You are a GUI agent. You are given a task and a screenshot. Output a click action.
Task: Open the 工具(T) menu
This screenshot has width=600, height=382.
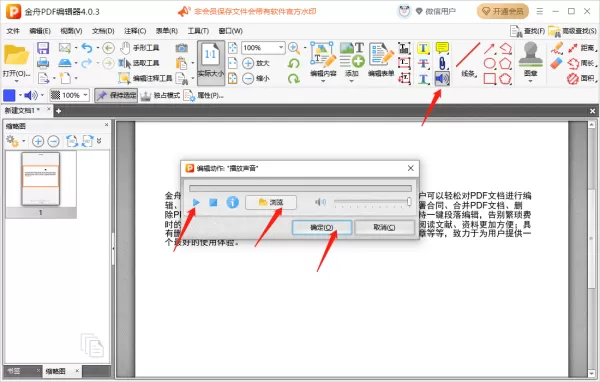198,31
